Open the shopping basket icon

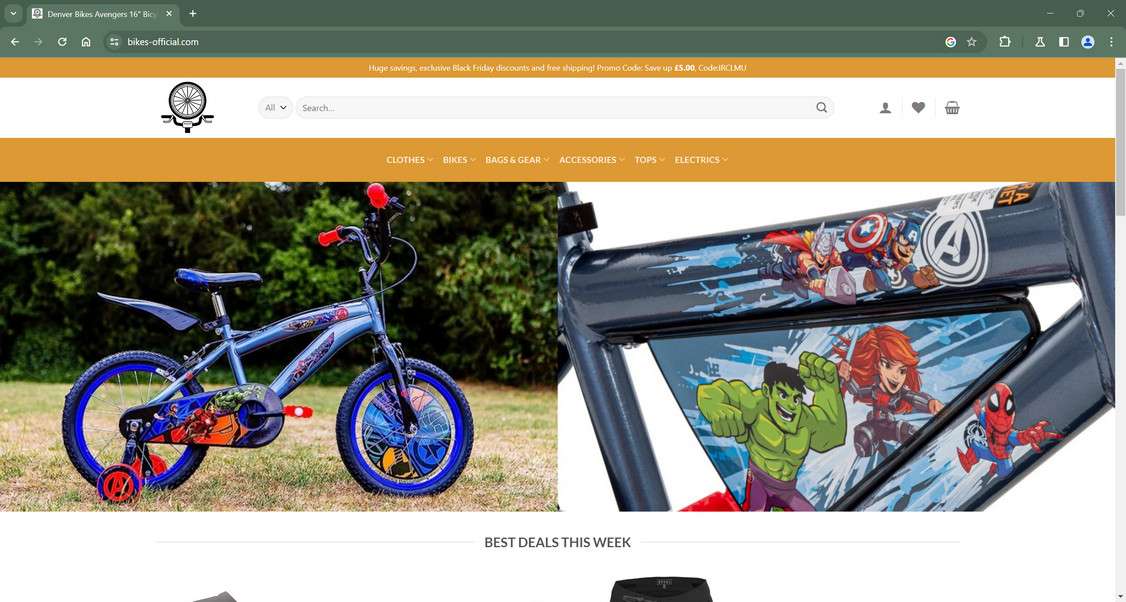[952, 108]
